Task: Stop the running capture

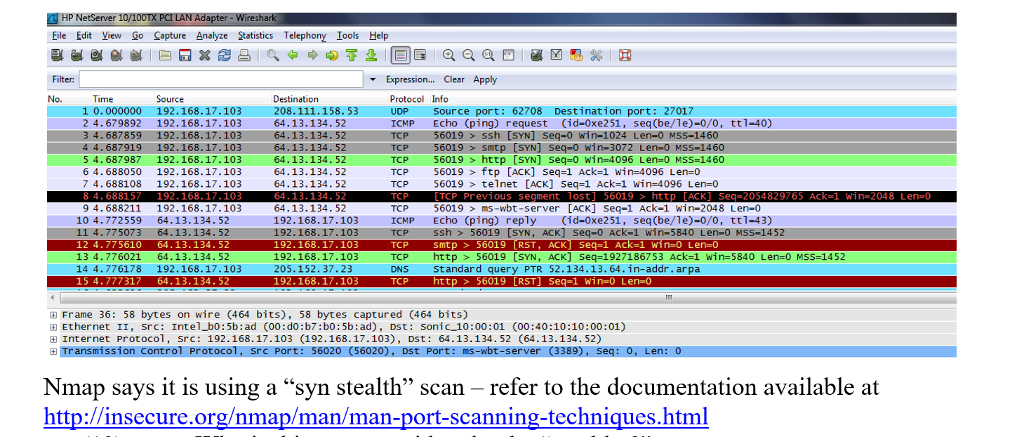Action: (x=116, y=56)
